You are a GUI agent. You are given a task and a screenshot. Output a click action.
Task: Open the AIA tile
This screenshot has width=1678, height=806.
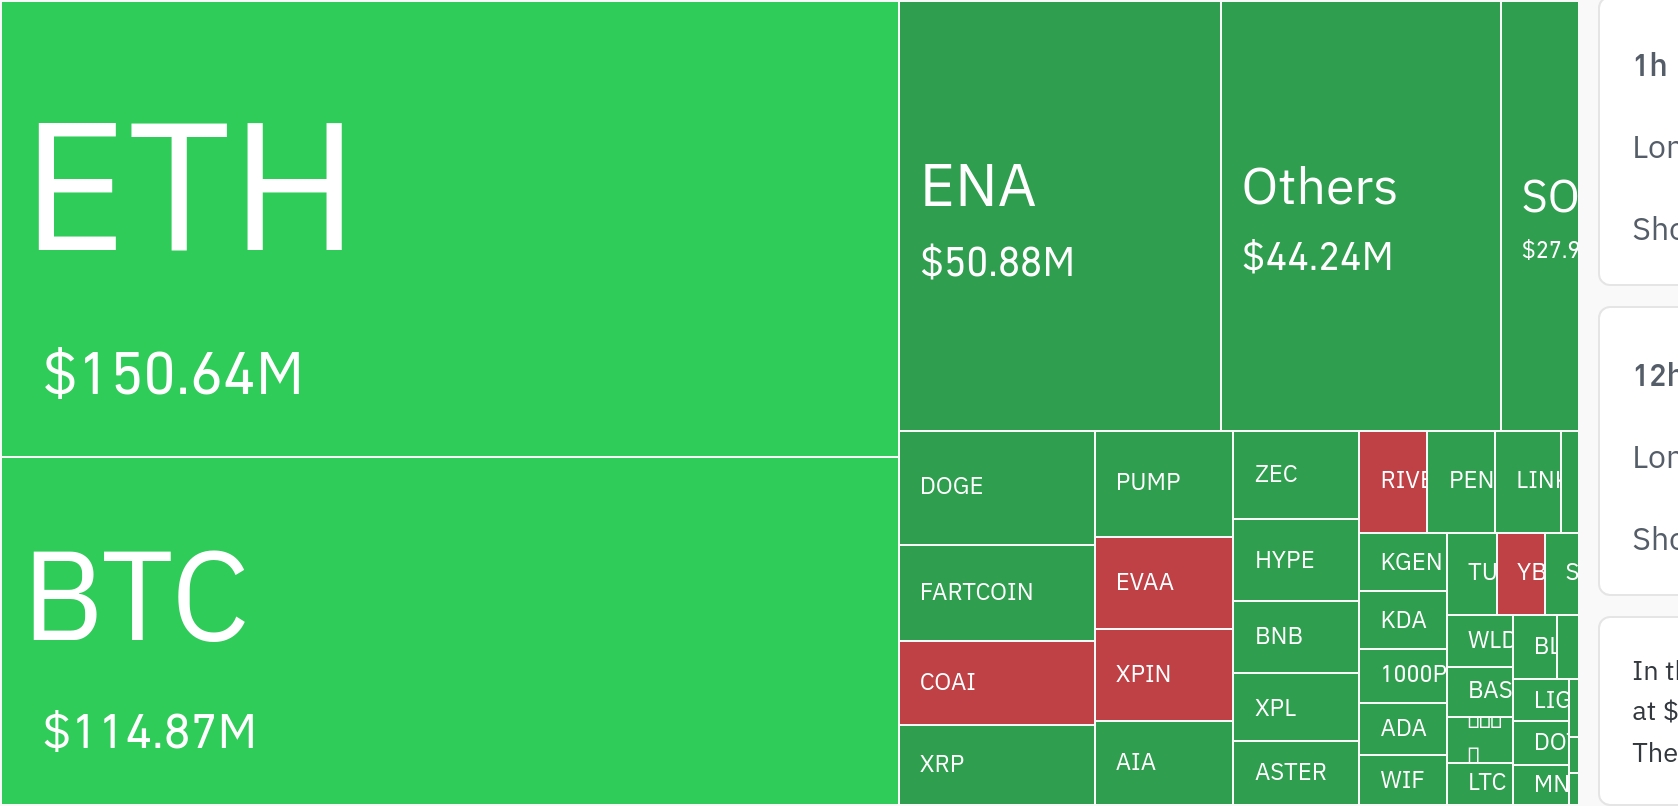(1163, 763)
